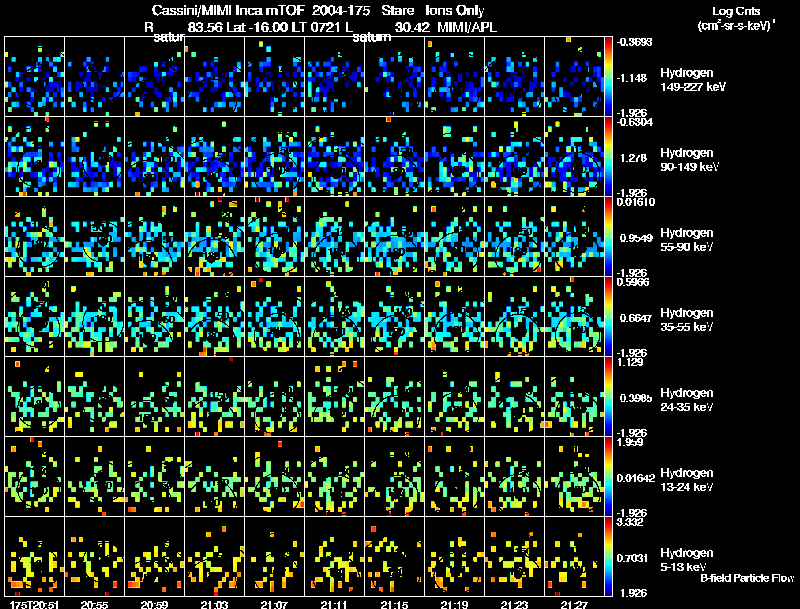This screenshot has width=800, height=609.
Task: Click the Hydrogen 149-227 keV color bar
Action: (608, 77)
